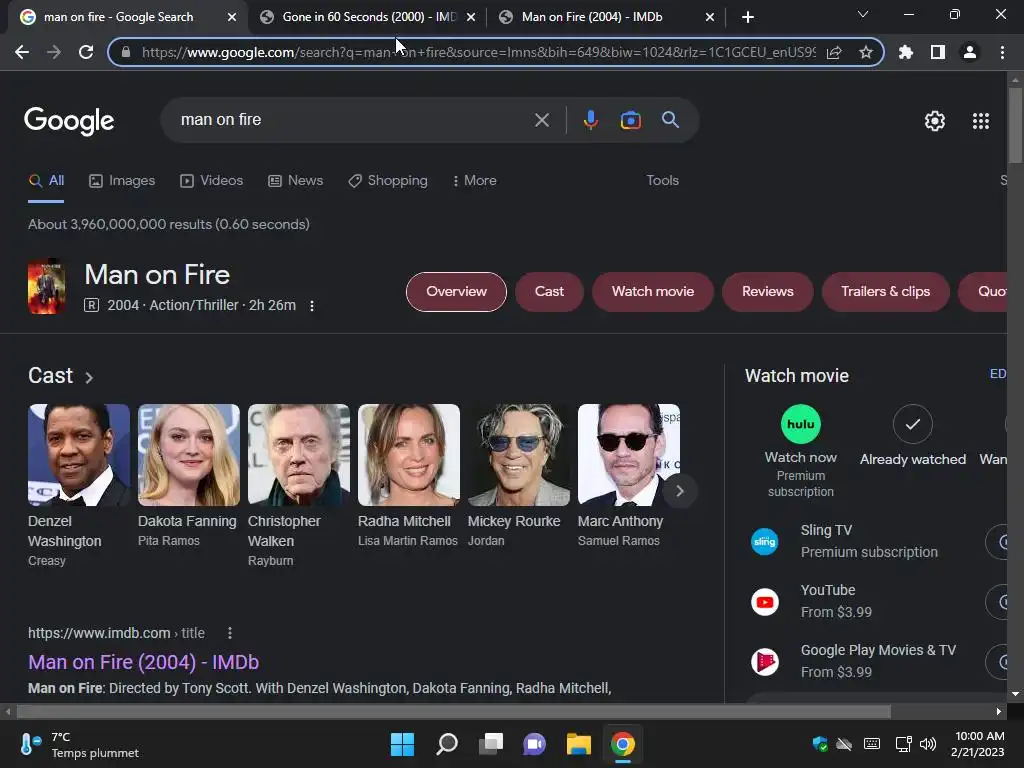Select Denzel Washington cast photo
This screenshot has height=768, width=1024.
pos(78,455)
